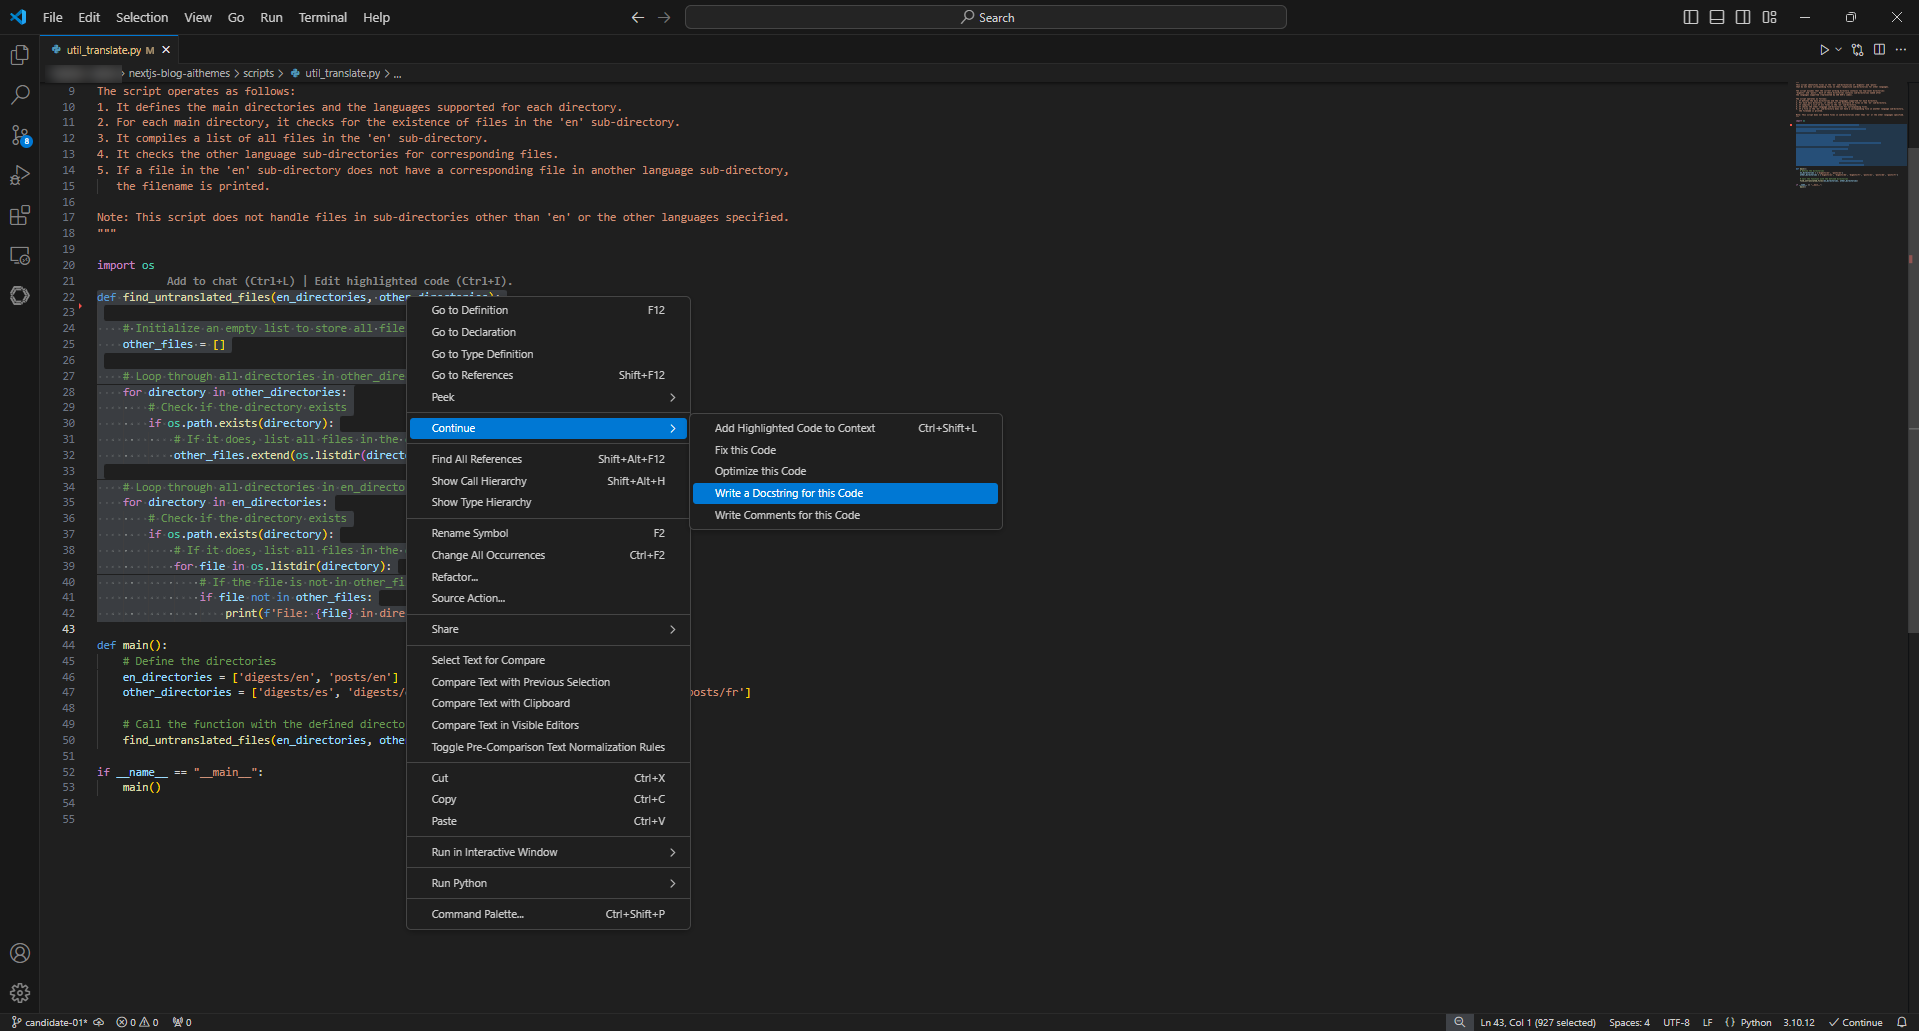Select Write a Docstring for this Code
The image size is (1919, 1031).
845,493
